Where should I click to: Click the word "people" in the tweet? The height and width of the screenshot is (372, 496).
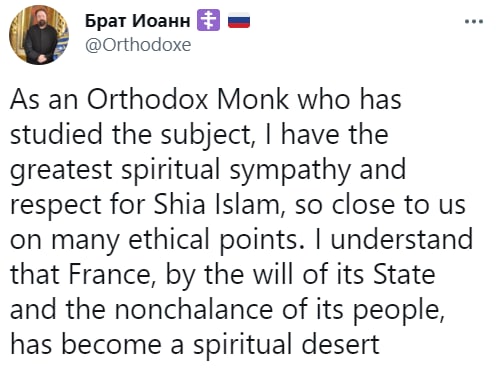(399, 310)
